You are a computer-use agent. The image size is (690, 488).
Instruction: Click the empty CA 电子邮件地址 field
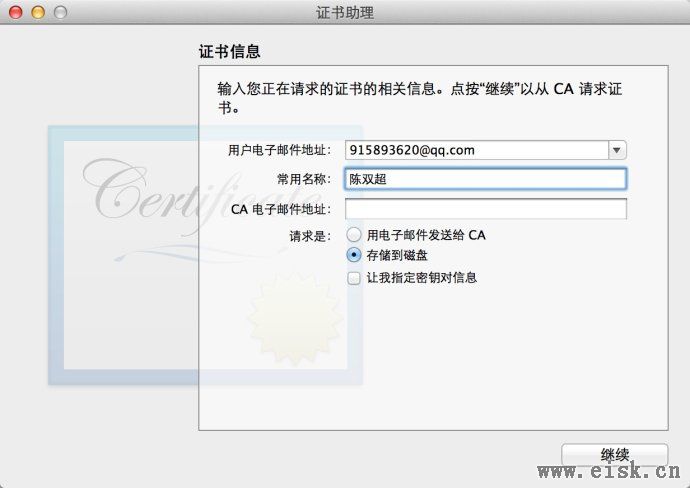485,209
